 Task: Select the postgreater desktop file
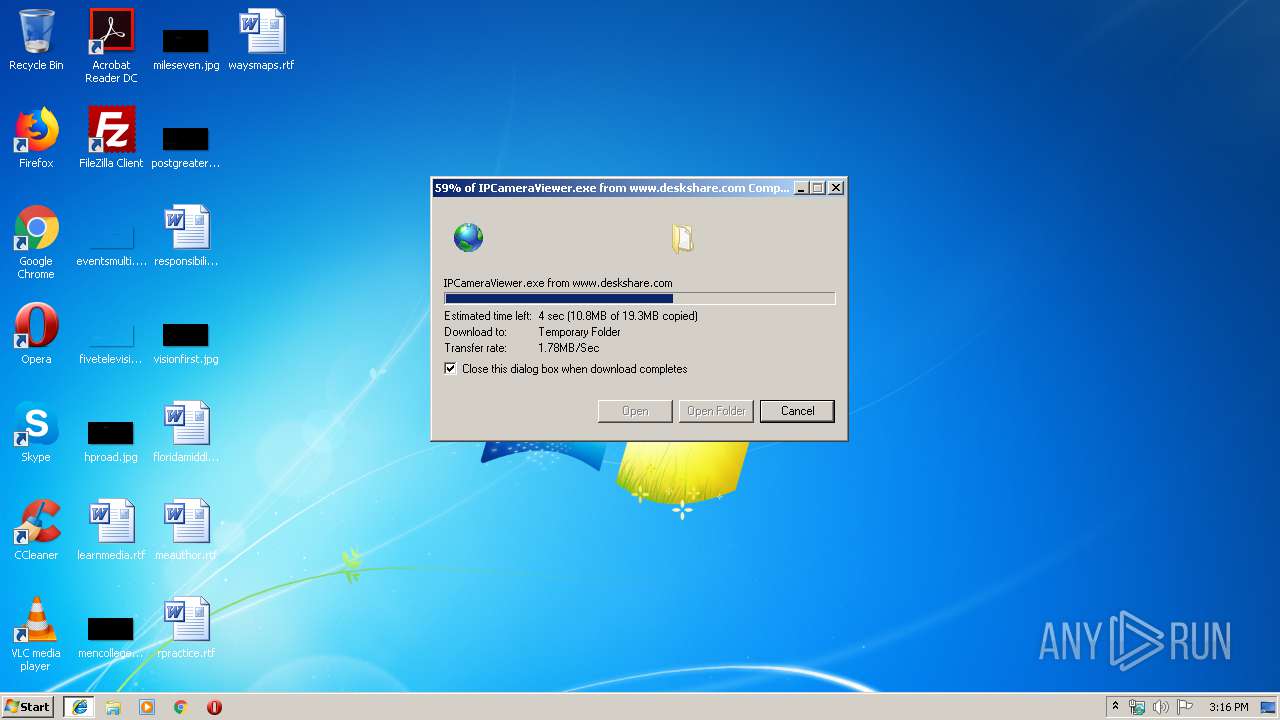click(x=186, y=145)
